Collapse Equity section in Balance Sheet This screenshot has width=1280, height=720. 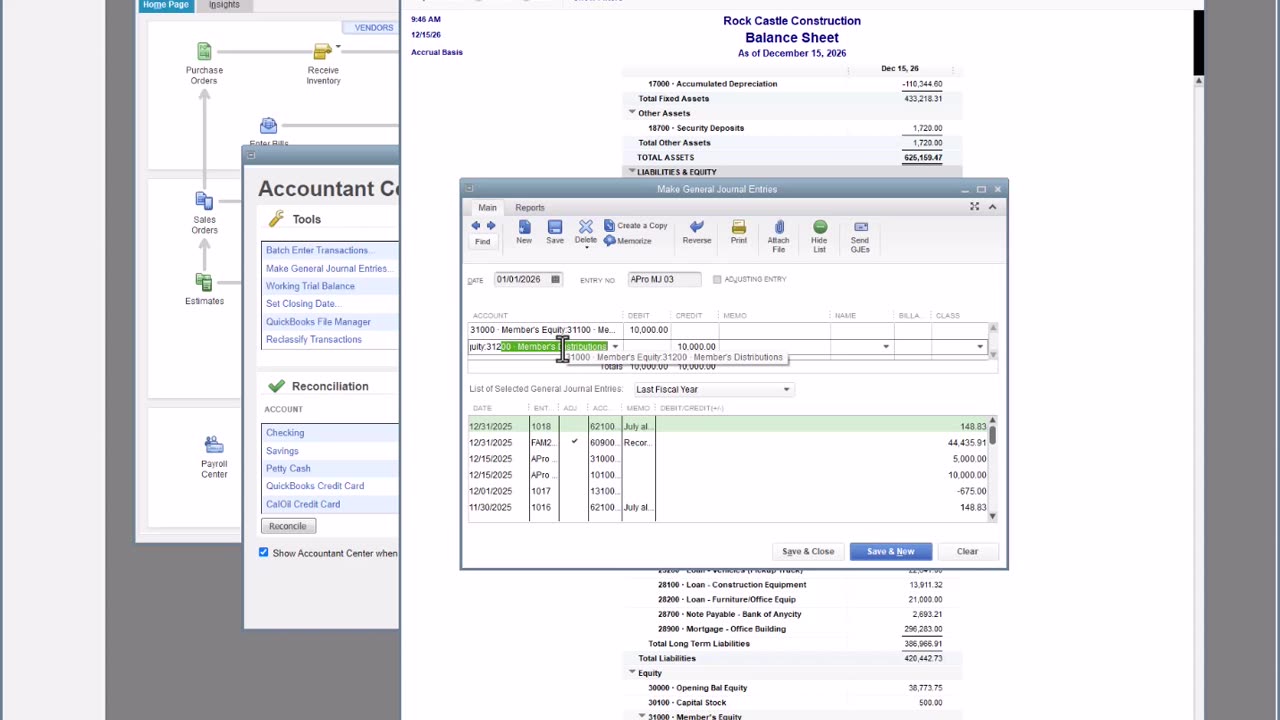pyautogui.click(x=632, y=673)
